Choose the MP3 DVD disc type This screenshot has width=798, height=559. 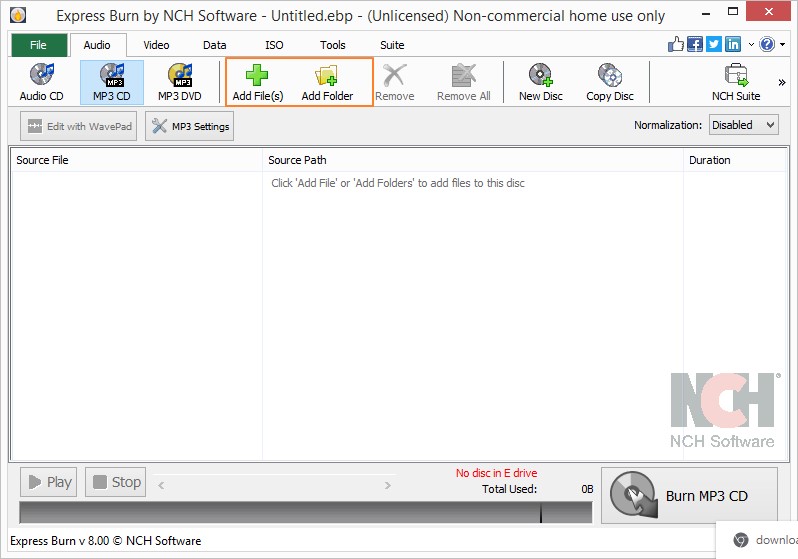point(180,82)
